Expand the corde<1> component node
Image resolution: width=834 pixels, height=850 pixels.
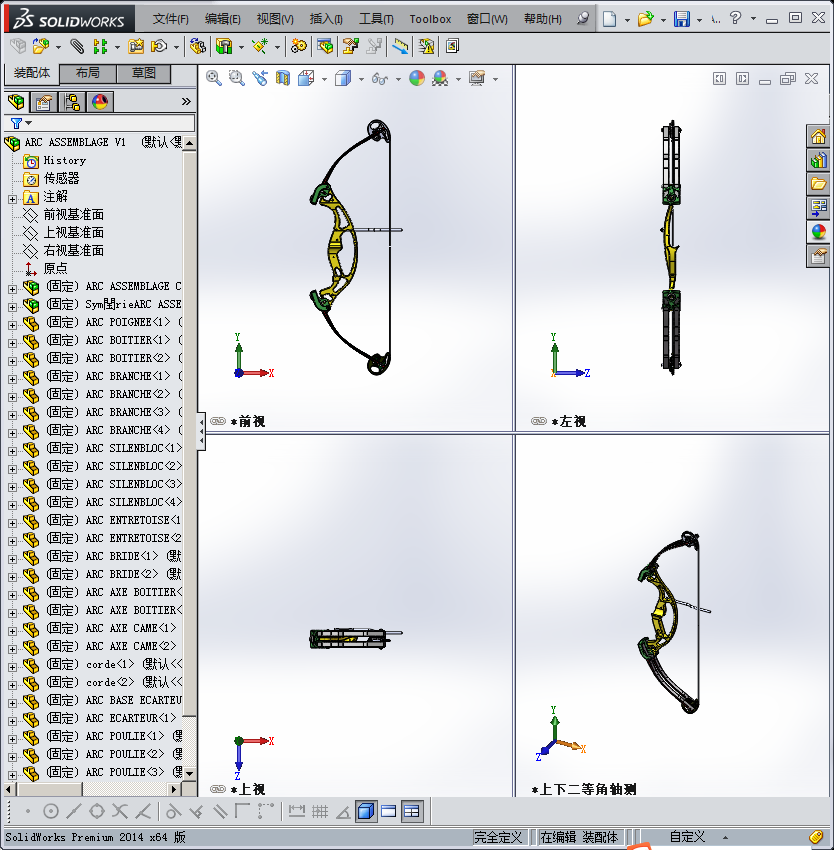pos(12,667)
